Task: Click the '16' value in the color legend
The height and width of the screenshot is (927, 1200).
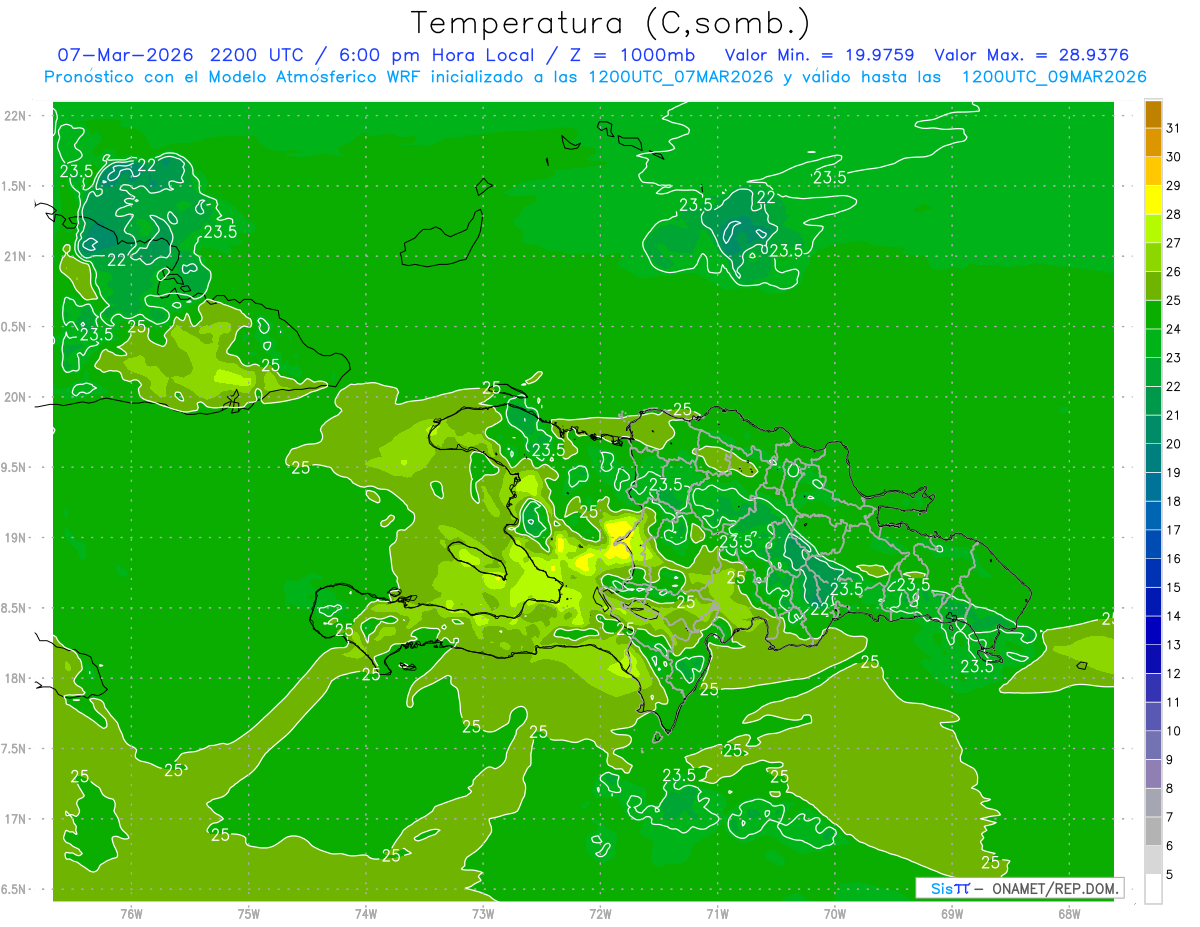Action: [1174, 559]
